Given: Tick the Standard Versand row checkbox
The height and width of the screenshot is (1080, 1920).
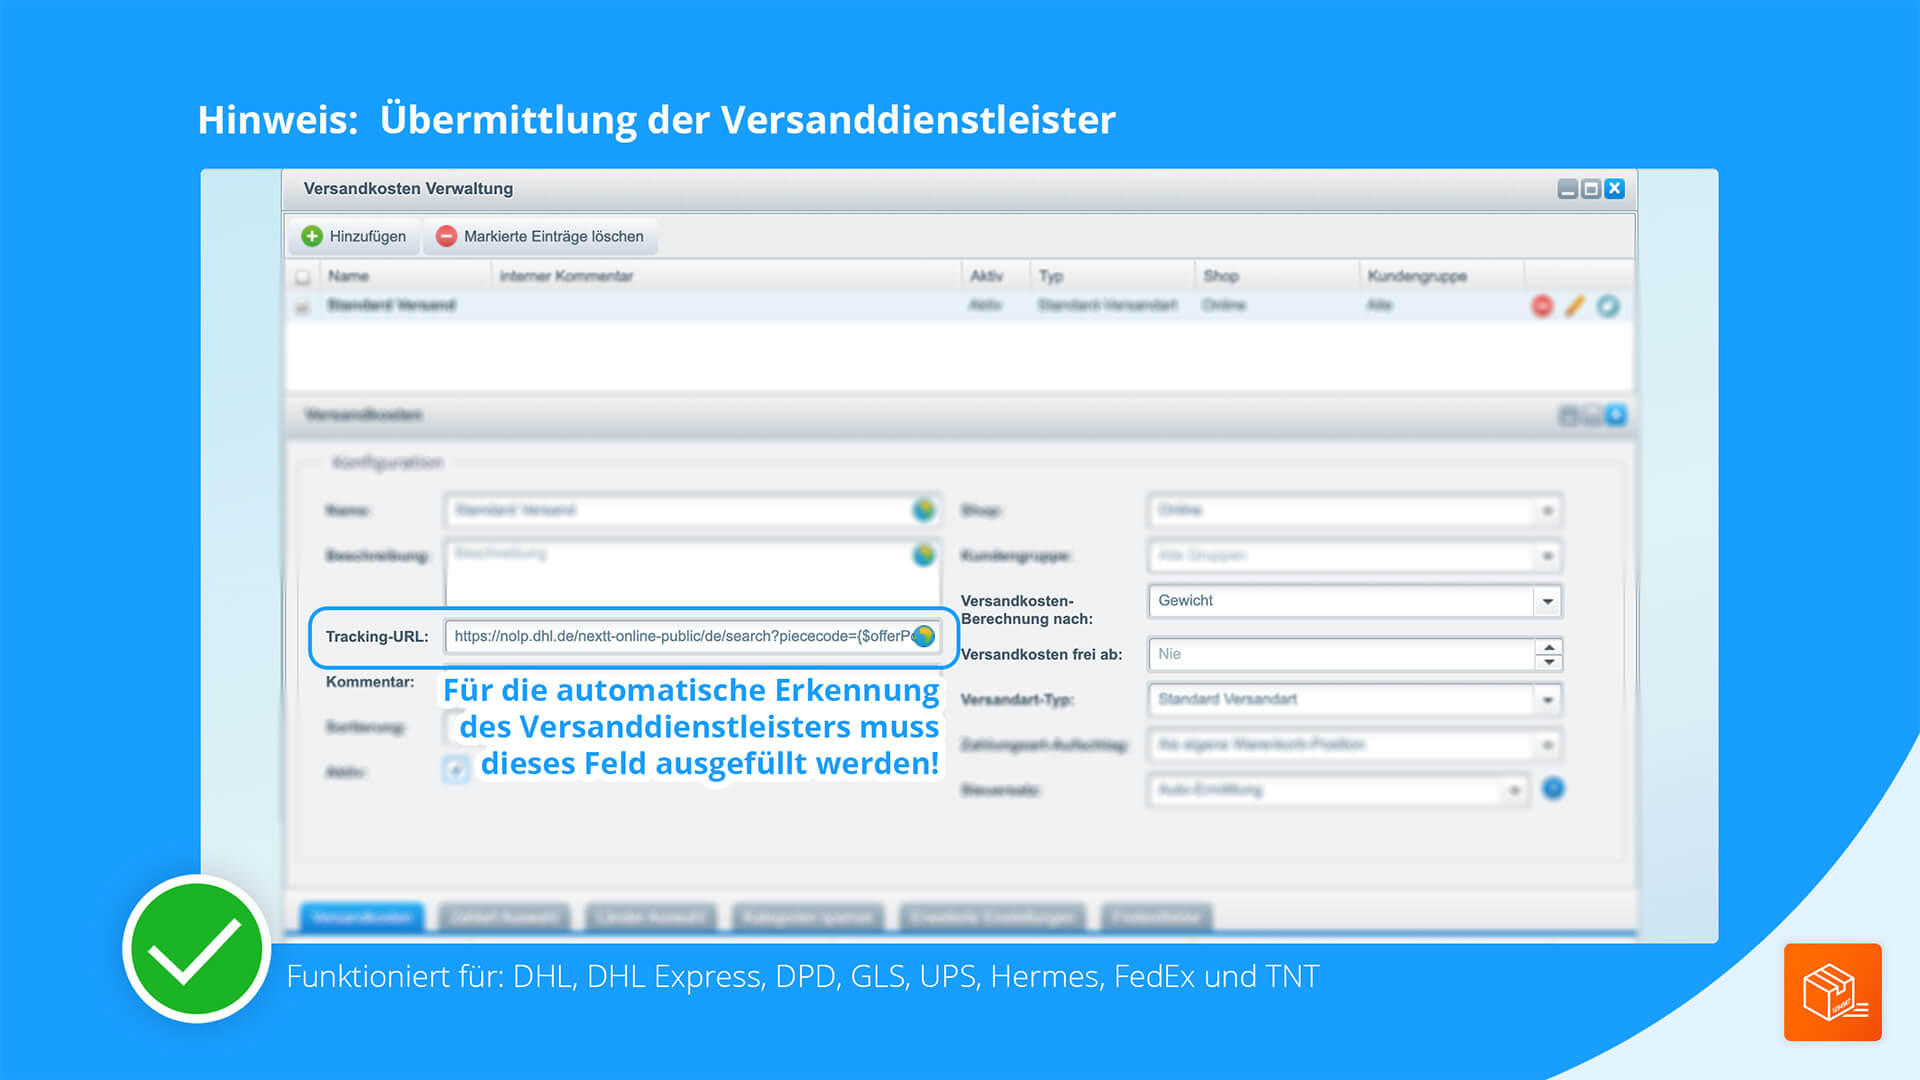Looking at the screenshot, I should coord(302,306).
